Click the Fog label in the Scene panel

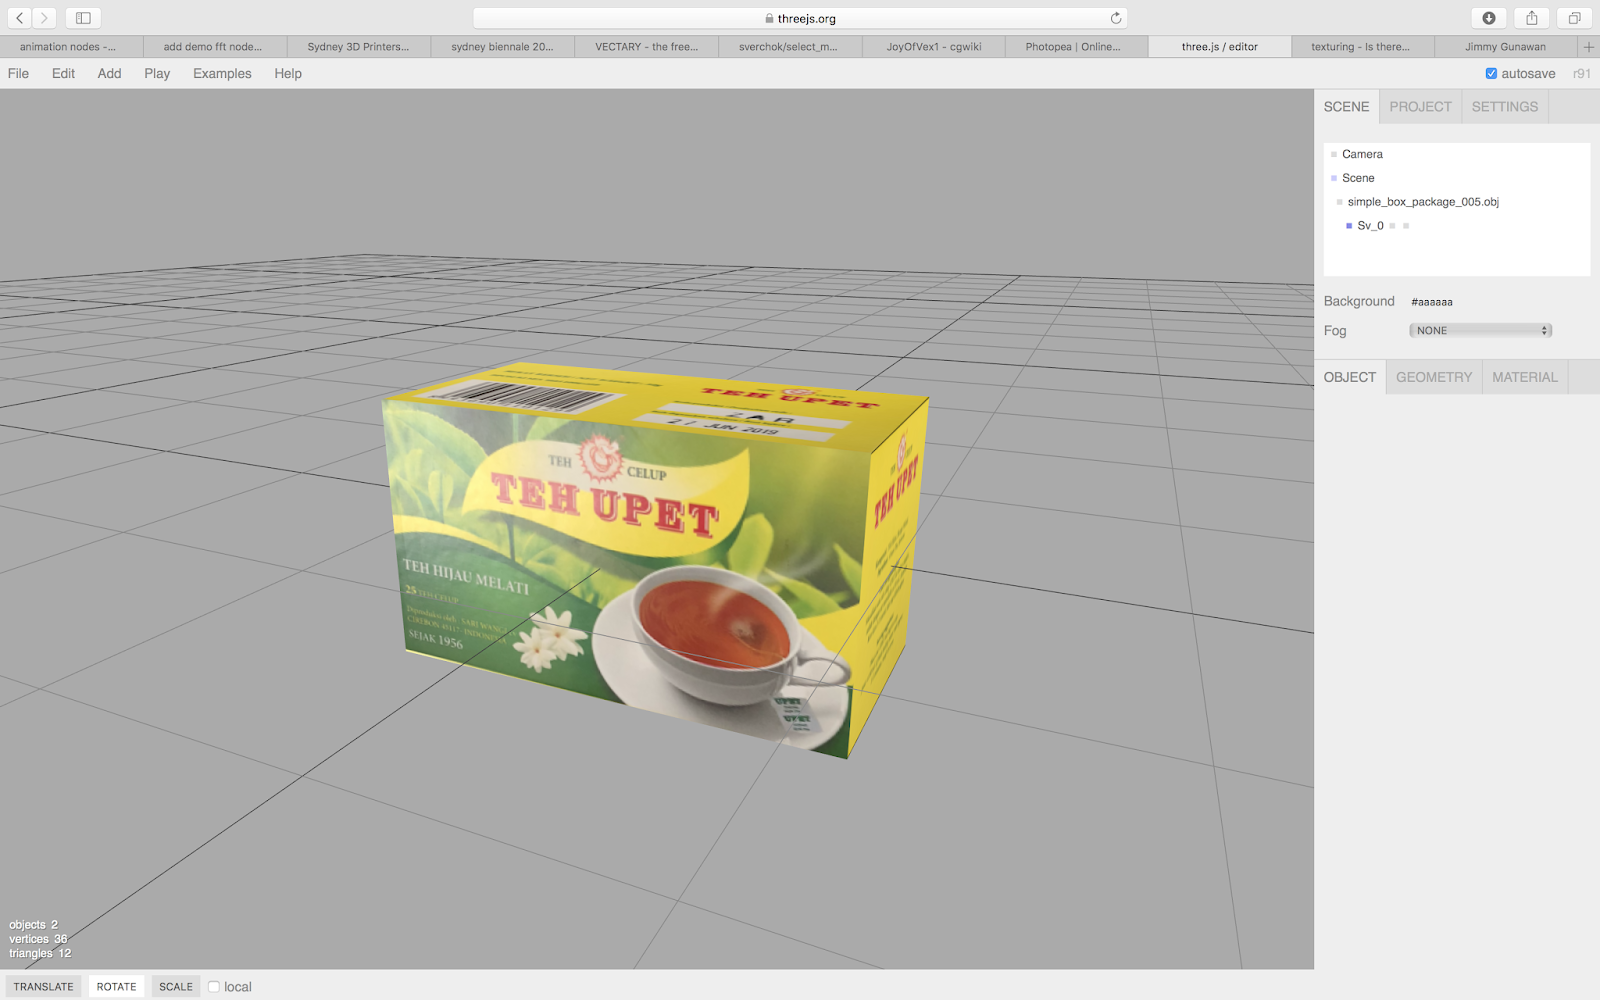(x=1335, y=331)
